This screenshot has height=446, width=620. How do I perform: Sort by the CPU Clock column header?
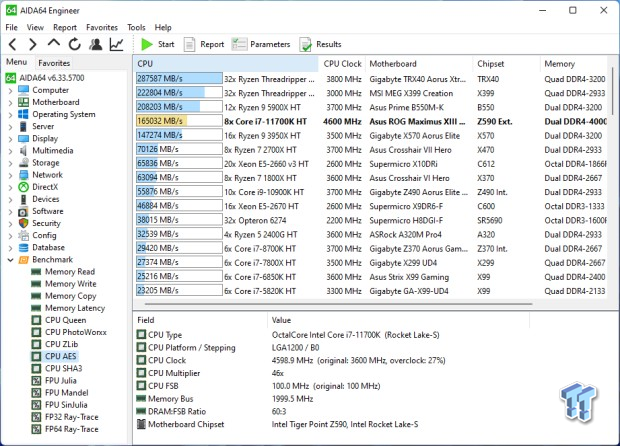pos(342,64)
